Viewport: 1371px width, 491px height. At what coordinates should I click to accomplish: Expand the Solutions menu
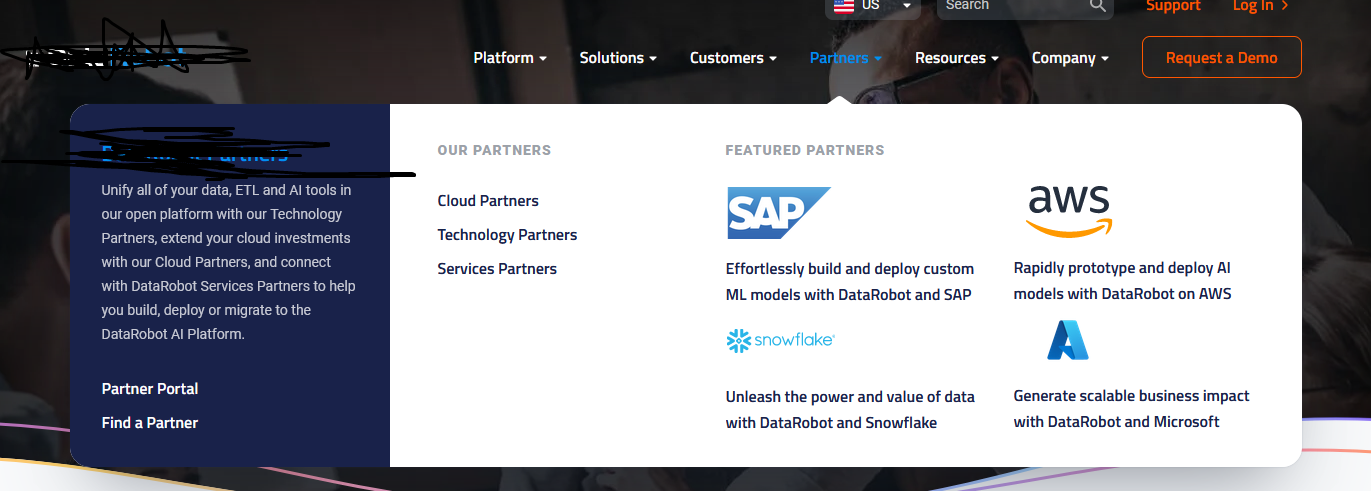(618, 58)
